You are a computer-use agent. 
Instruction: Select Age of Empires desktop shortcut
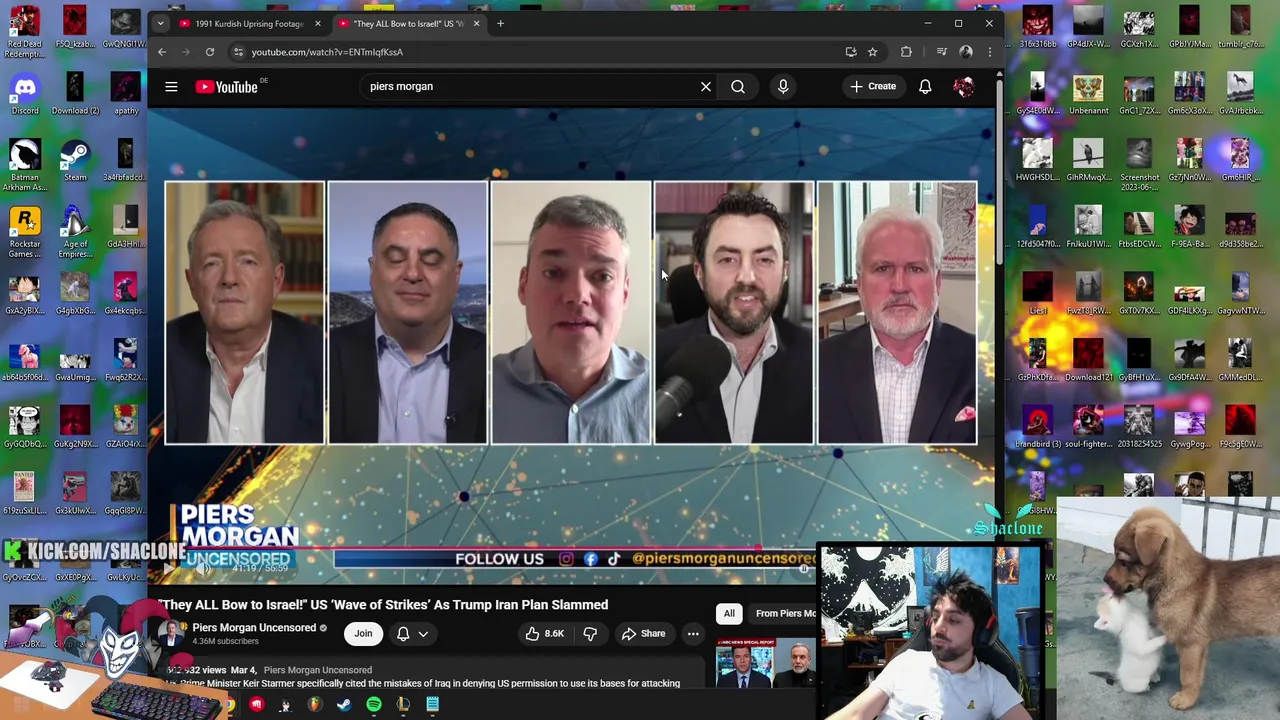[x=75, y=232]
